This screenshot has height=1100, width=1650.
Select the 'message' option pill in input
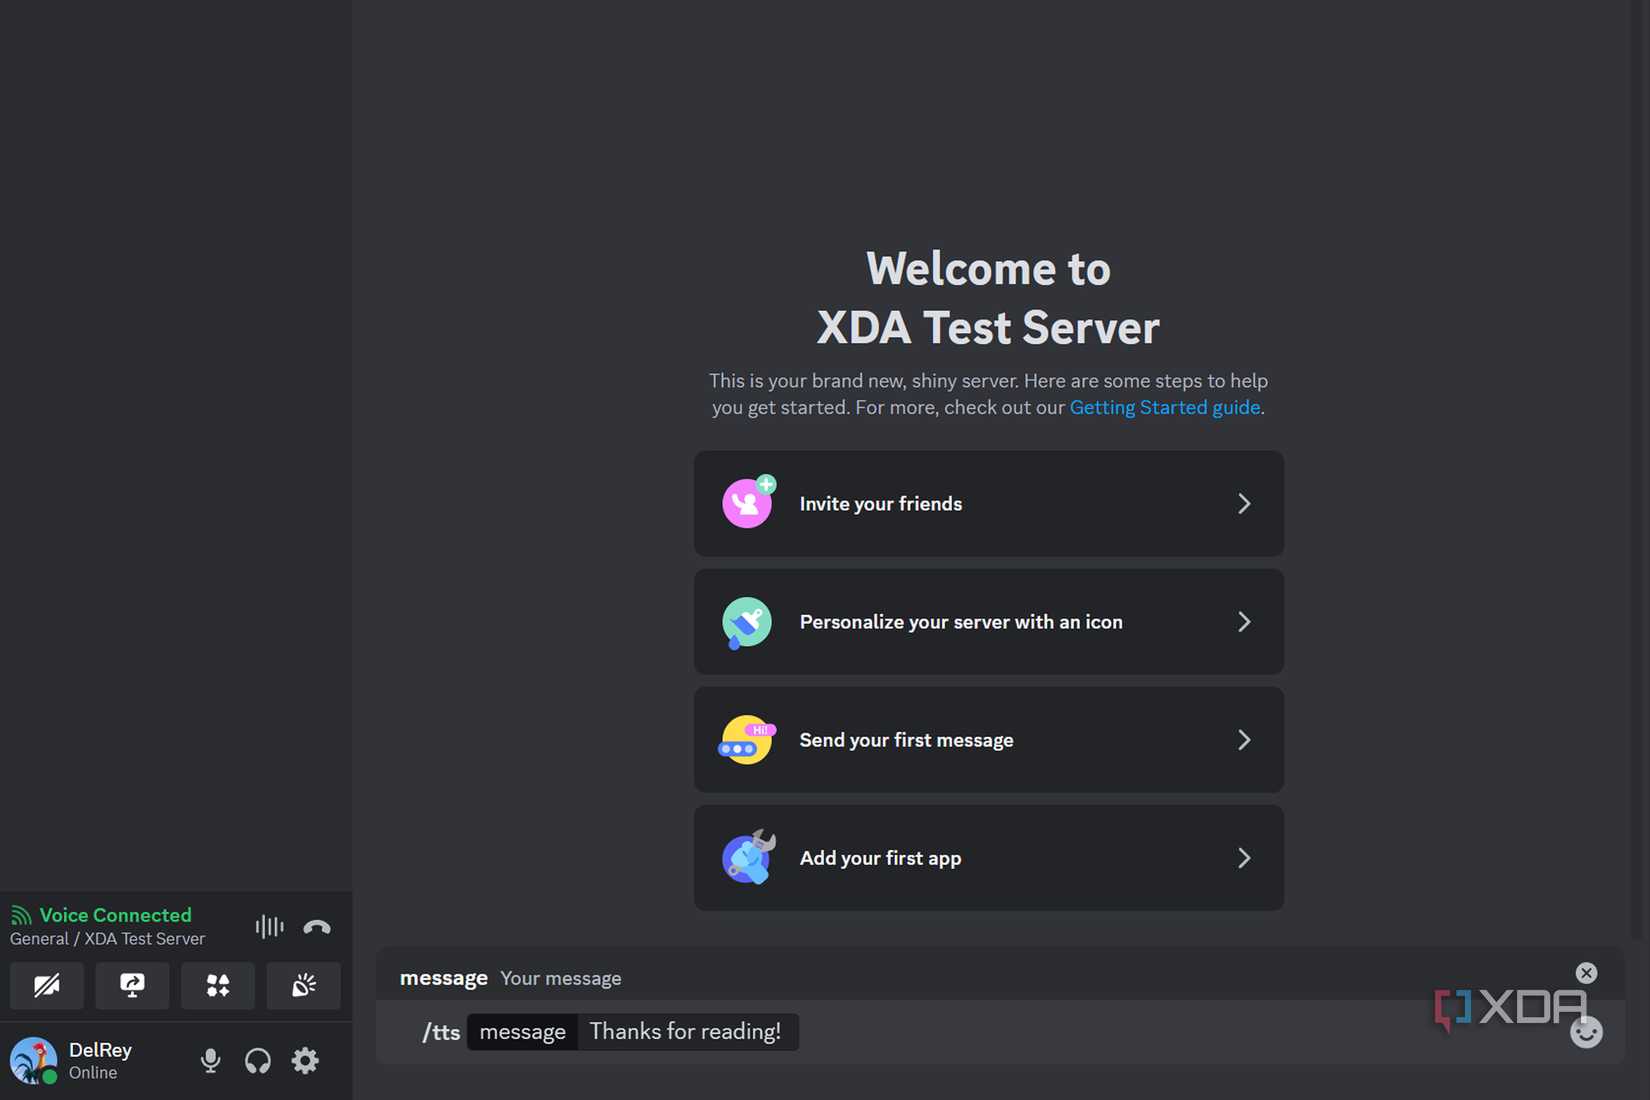(x=522, y=1032)
